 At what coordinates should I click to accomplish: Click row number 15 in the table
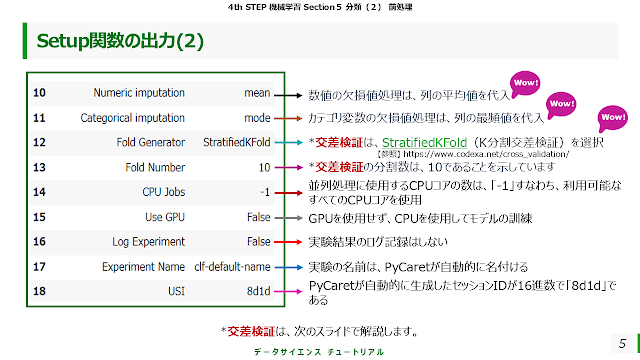click(39, 217)
